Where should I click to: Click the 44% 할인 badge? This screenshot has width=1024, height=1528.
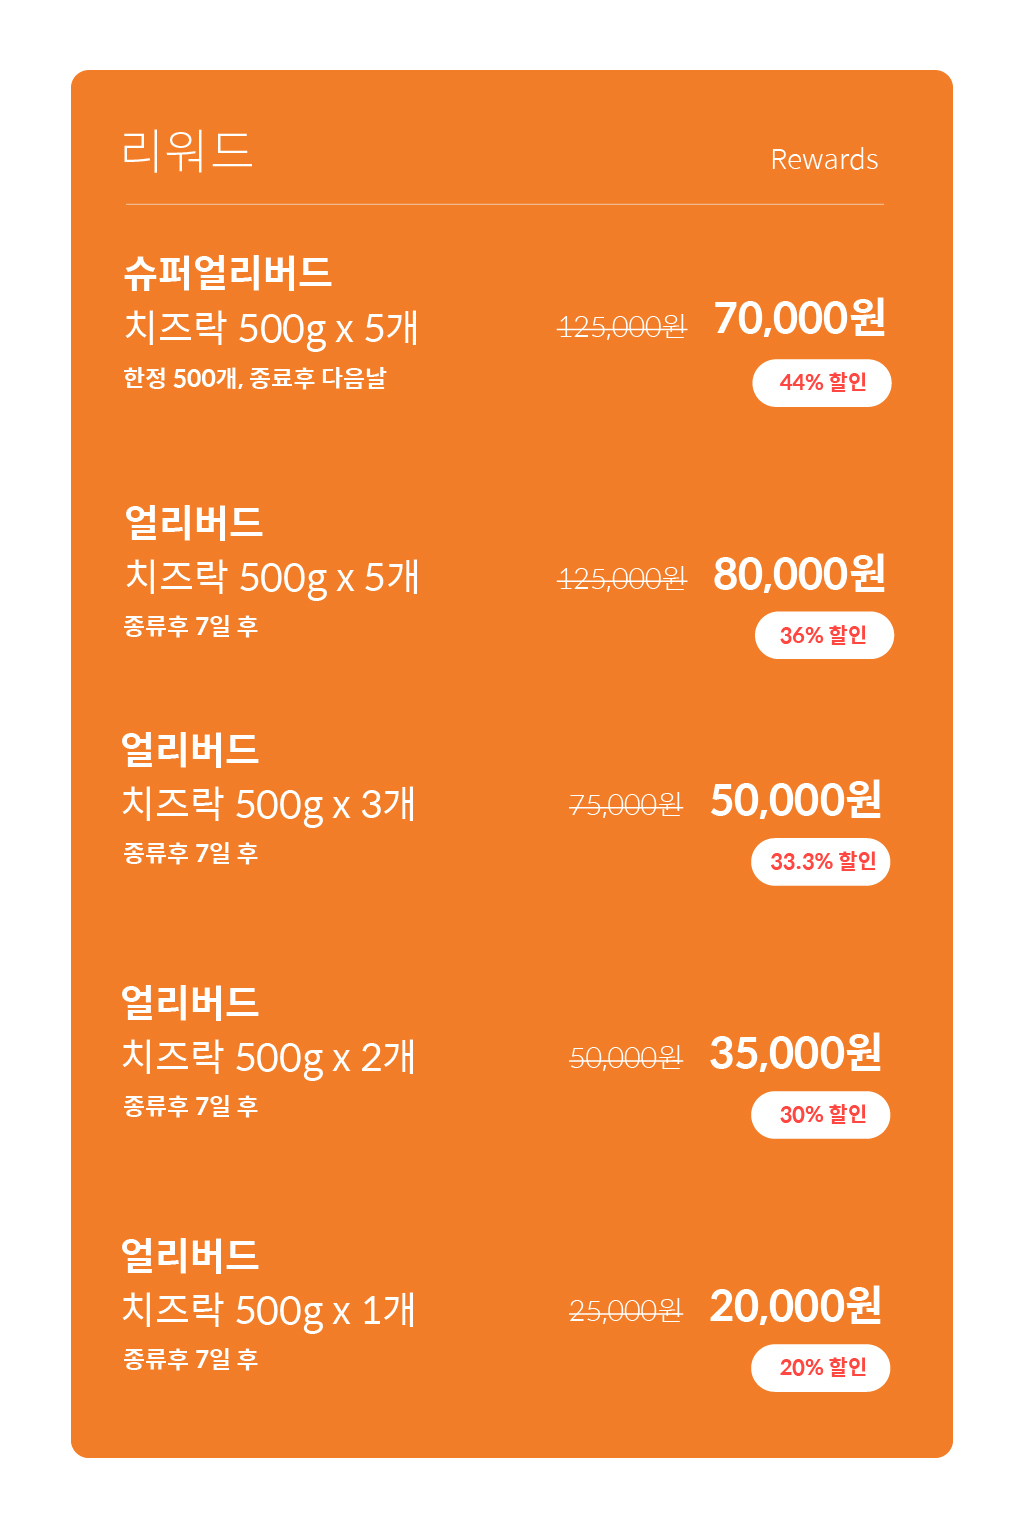point(822,383)
